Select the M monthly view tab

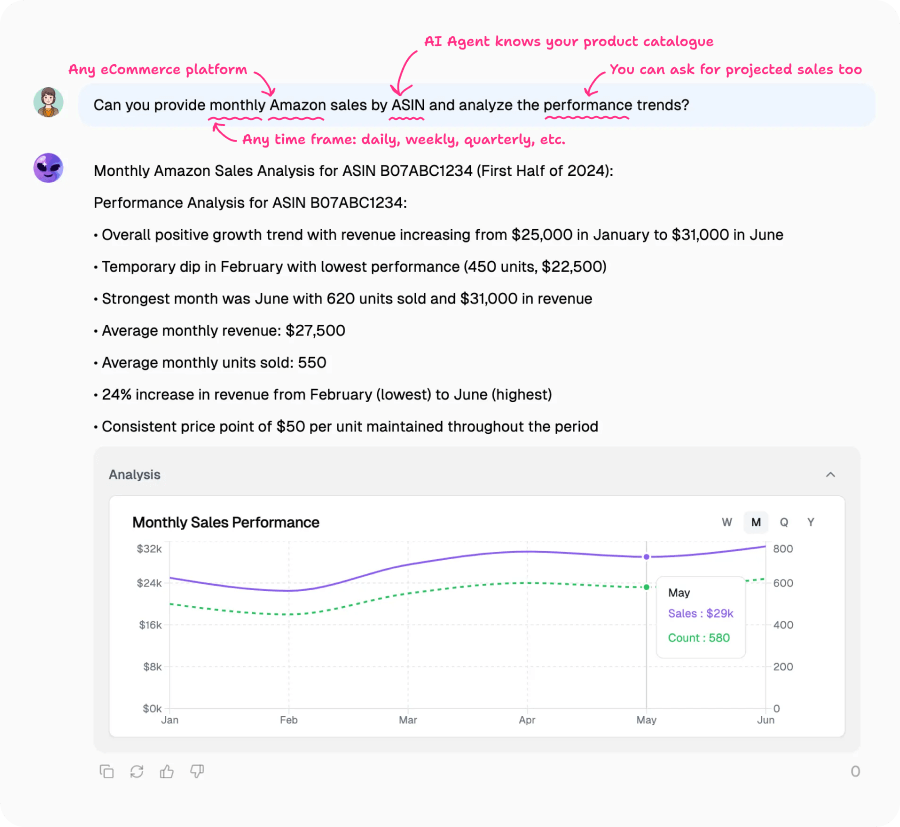tap(755, 521)
